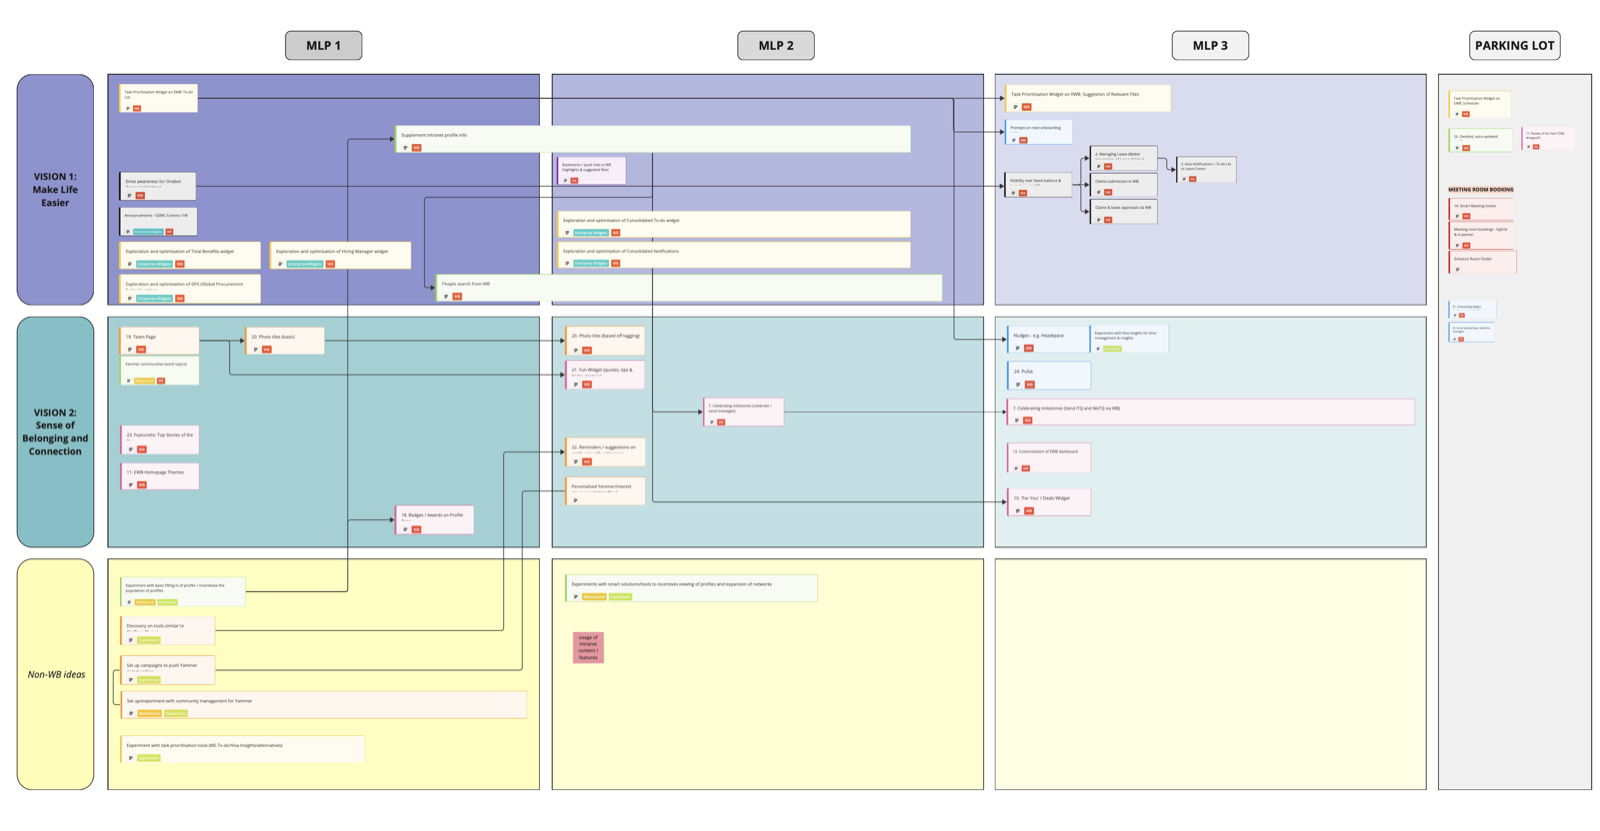Select the VISION 1: Make Life Easier row label

pyautogui.click(x=55, y=189)
